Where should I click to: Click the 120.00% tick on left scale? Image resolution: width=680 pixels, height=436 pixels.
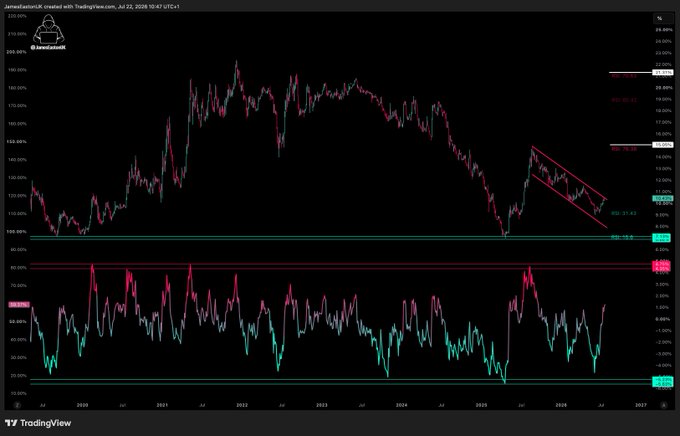click(17, 196)
